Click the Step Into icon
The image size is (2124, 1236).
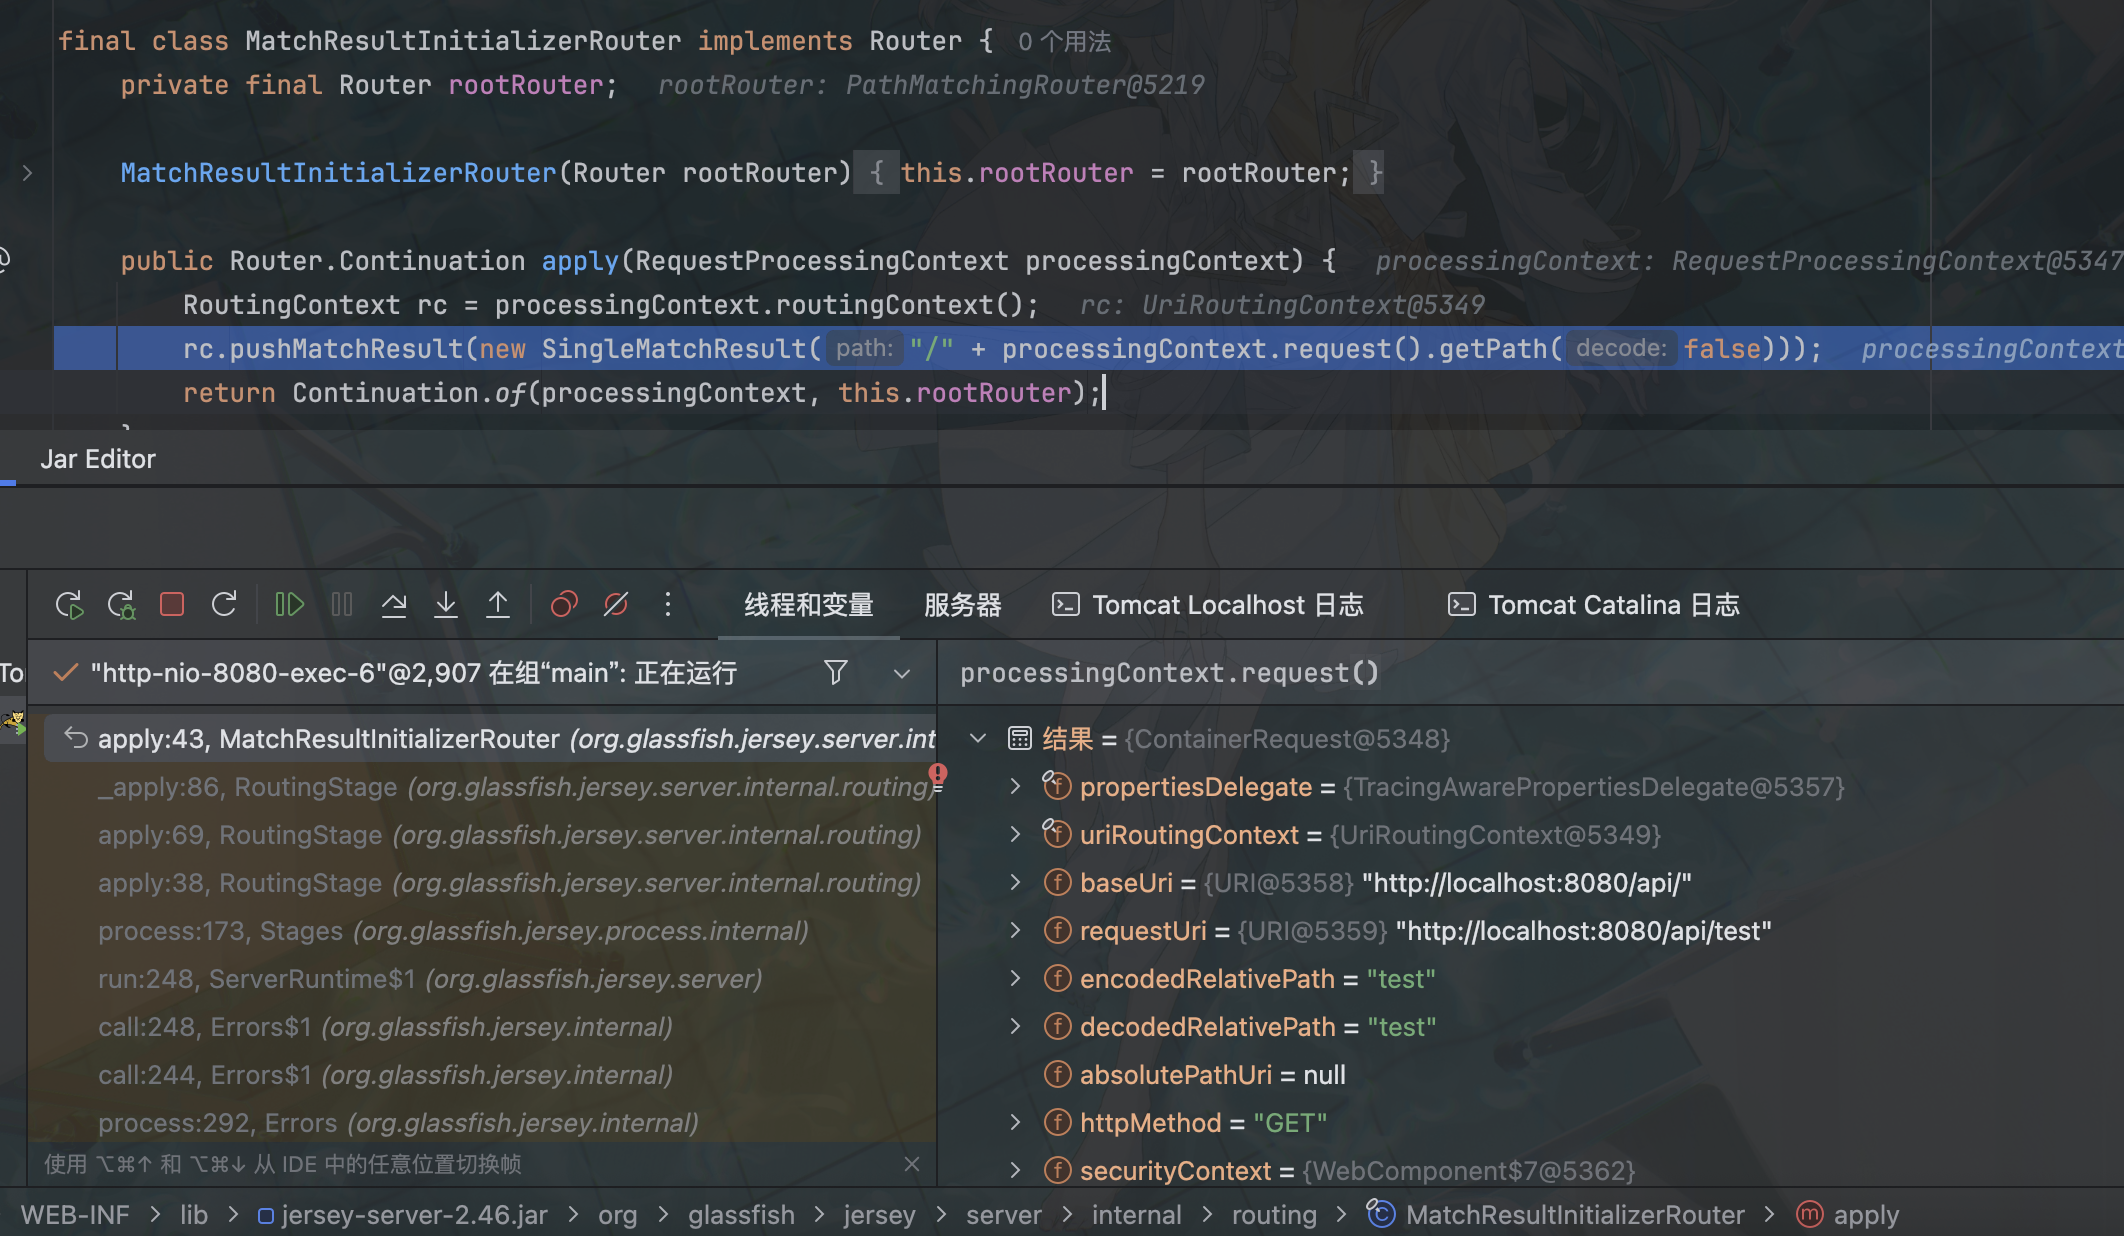click(446, 604)
